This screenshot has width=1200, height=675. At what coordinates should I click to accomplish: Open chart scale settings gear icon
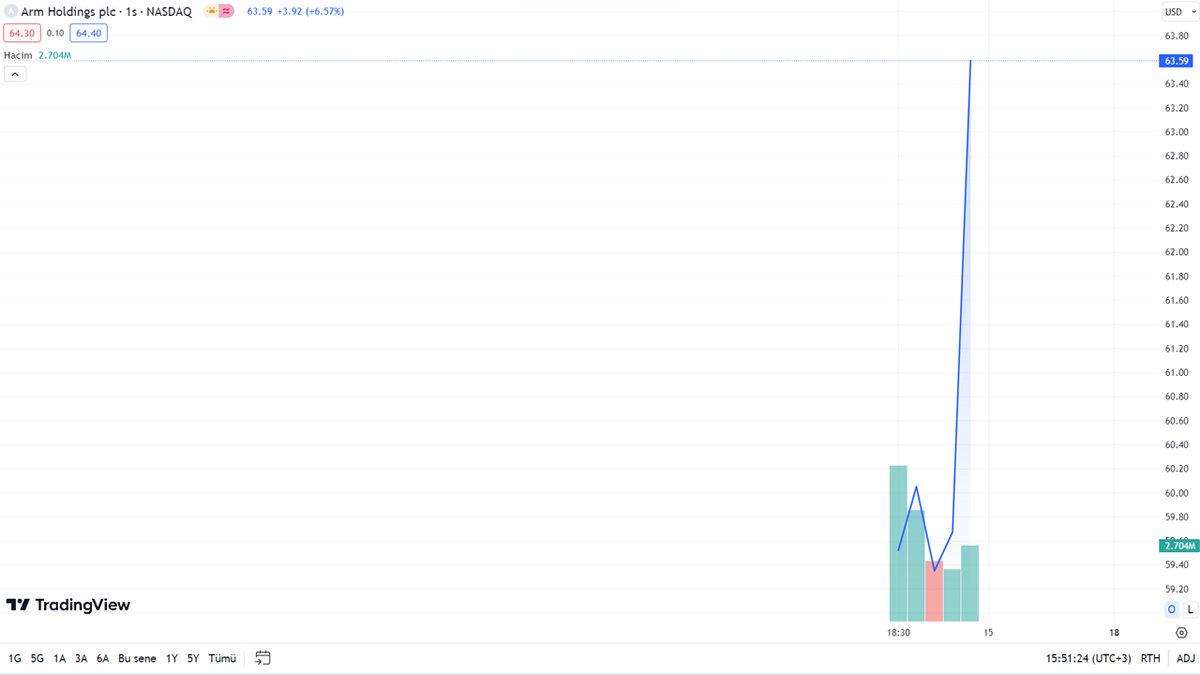[x=1181, y=633]
